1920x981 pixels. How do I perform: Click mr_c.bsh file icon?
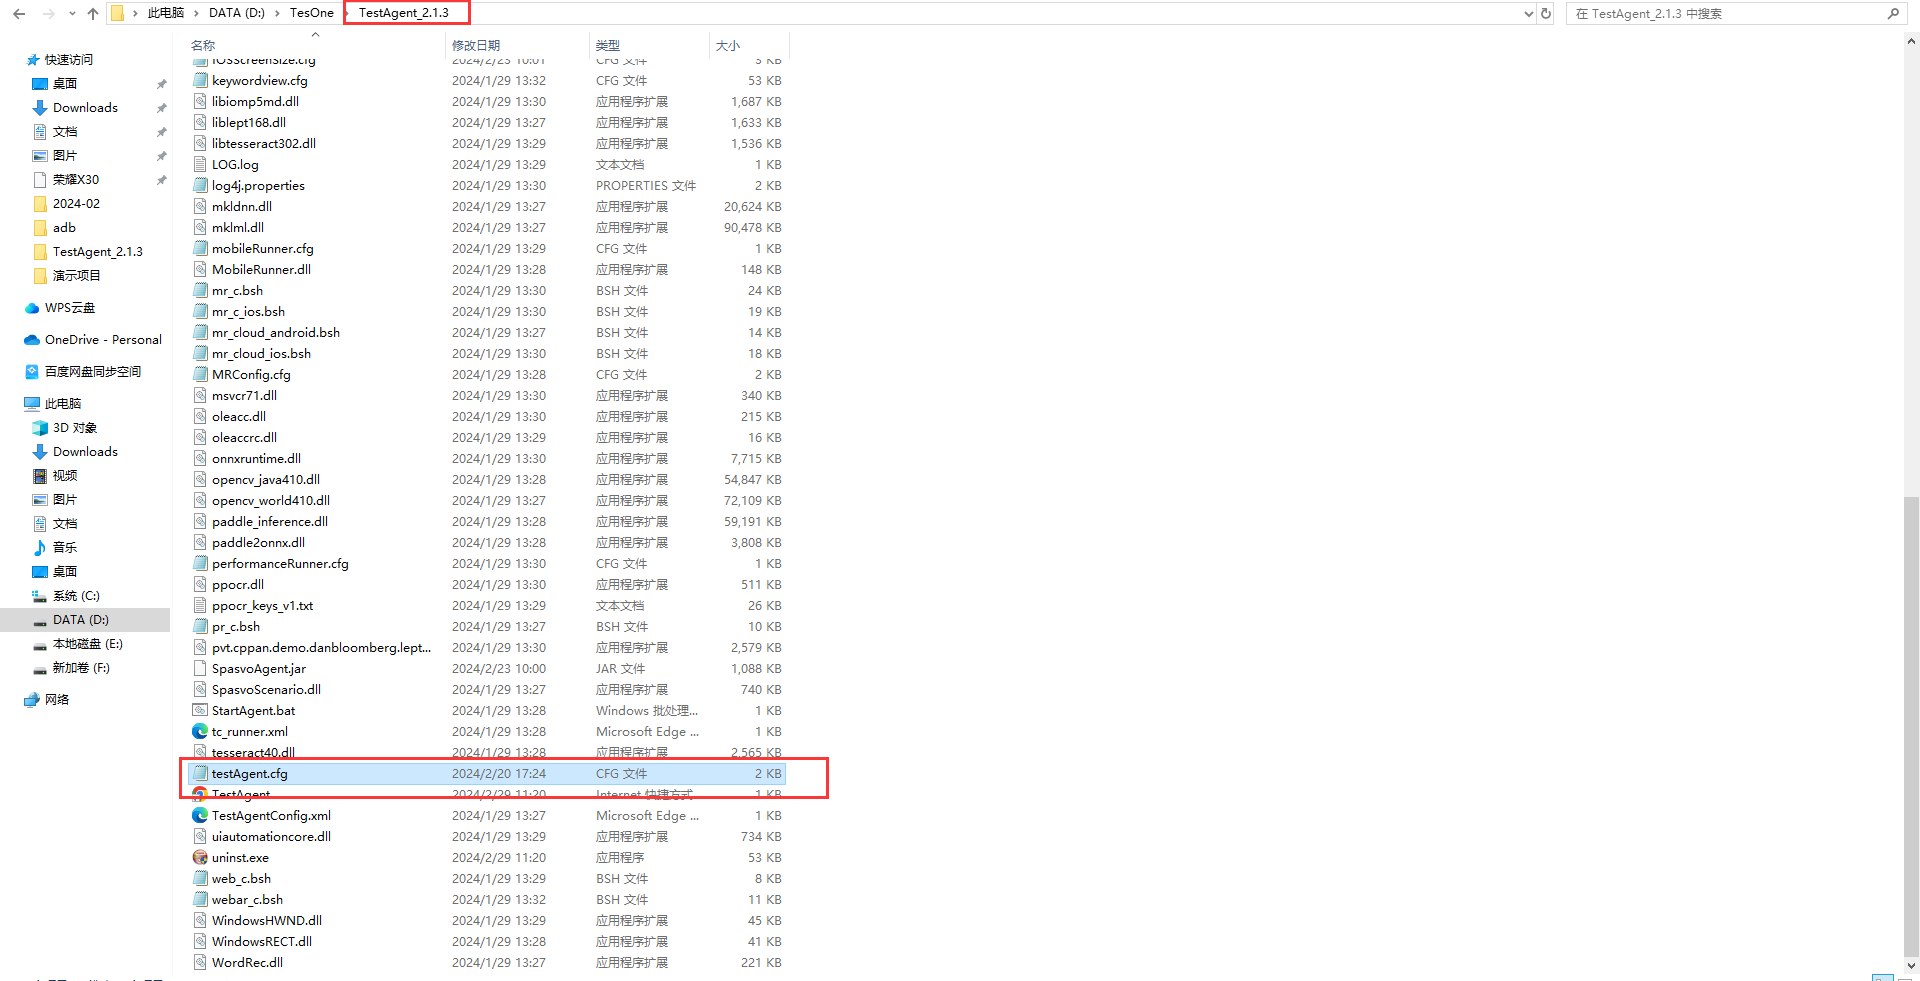[200, 291]
